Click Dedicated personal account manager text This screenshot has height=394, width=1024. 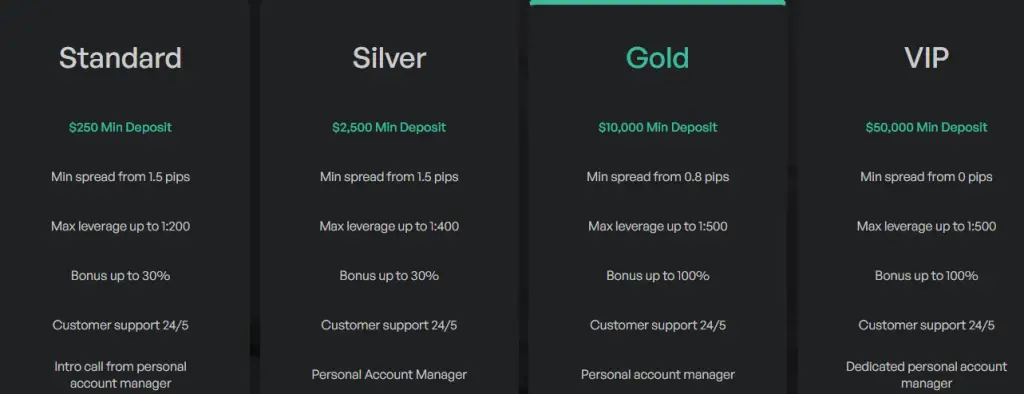926,375
